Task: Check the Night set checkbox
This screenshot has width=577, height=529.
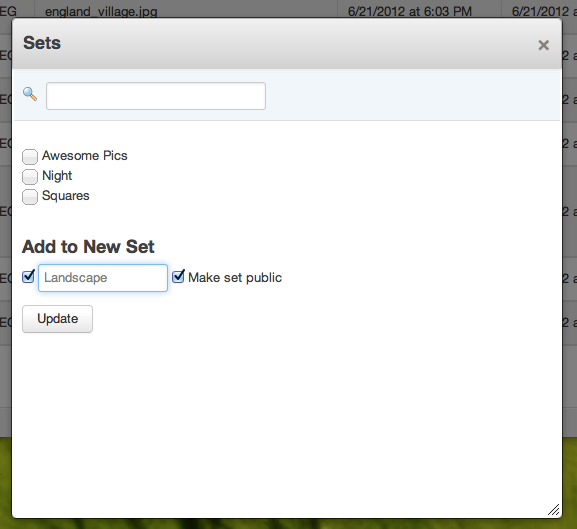Action: point(30,177)
